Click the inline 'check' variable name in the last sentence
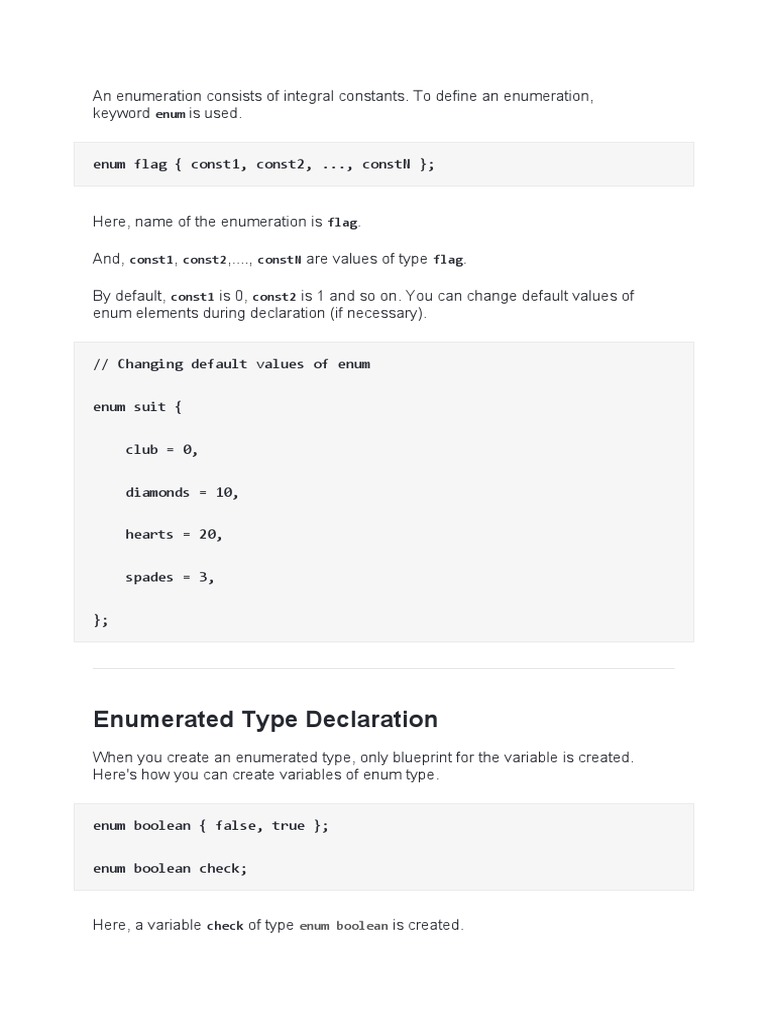Screen dimensions: 768x1024 225,926
